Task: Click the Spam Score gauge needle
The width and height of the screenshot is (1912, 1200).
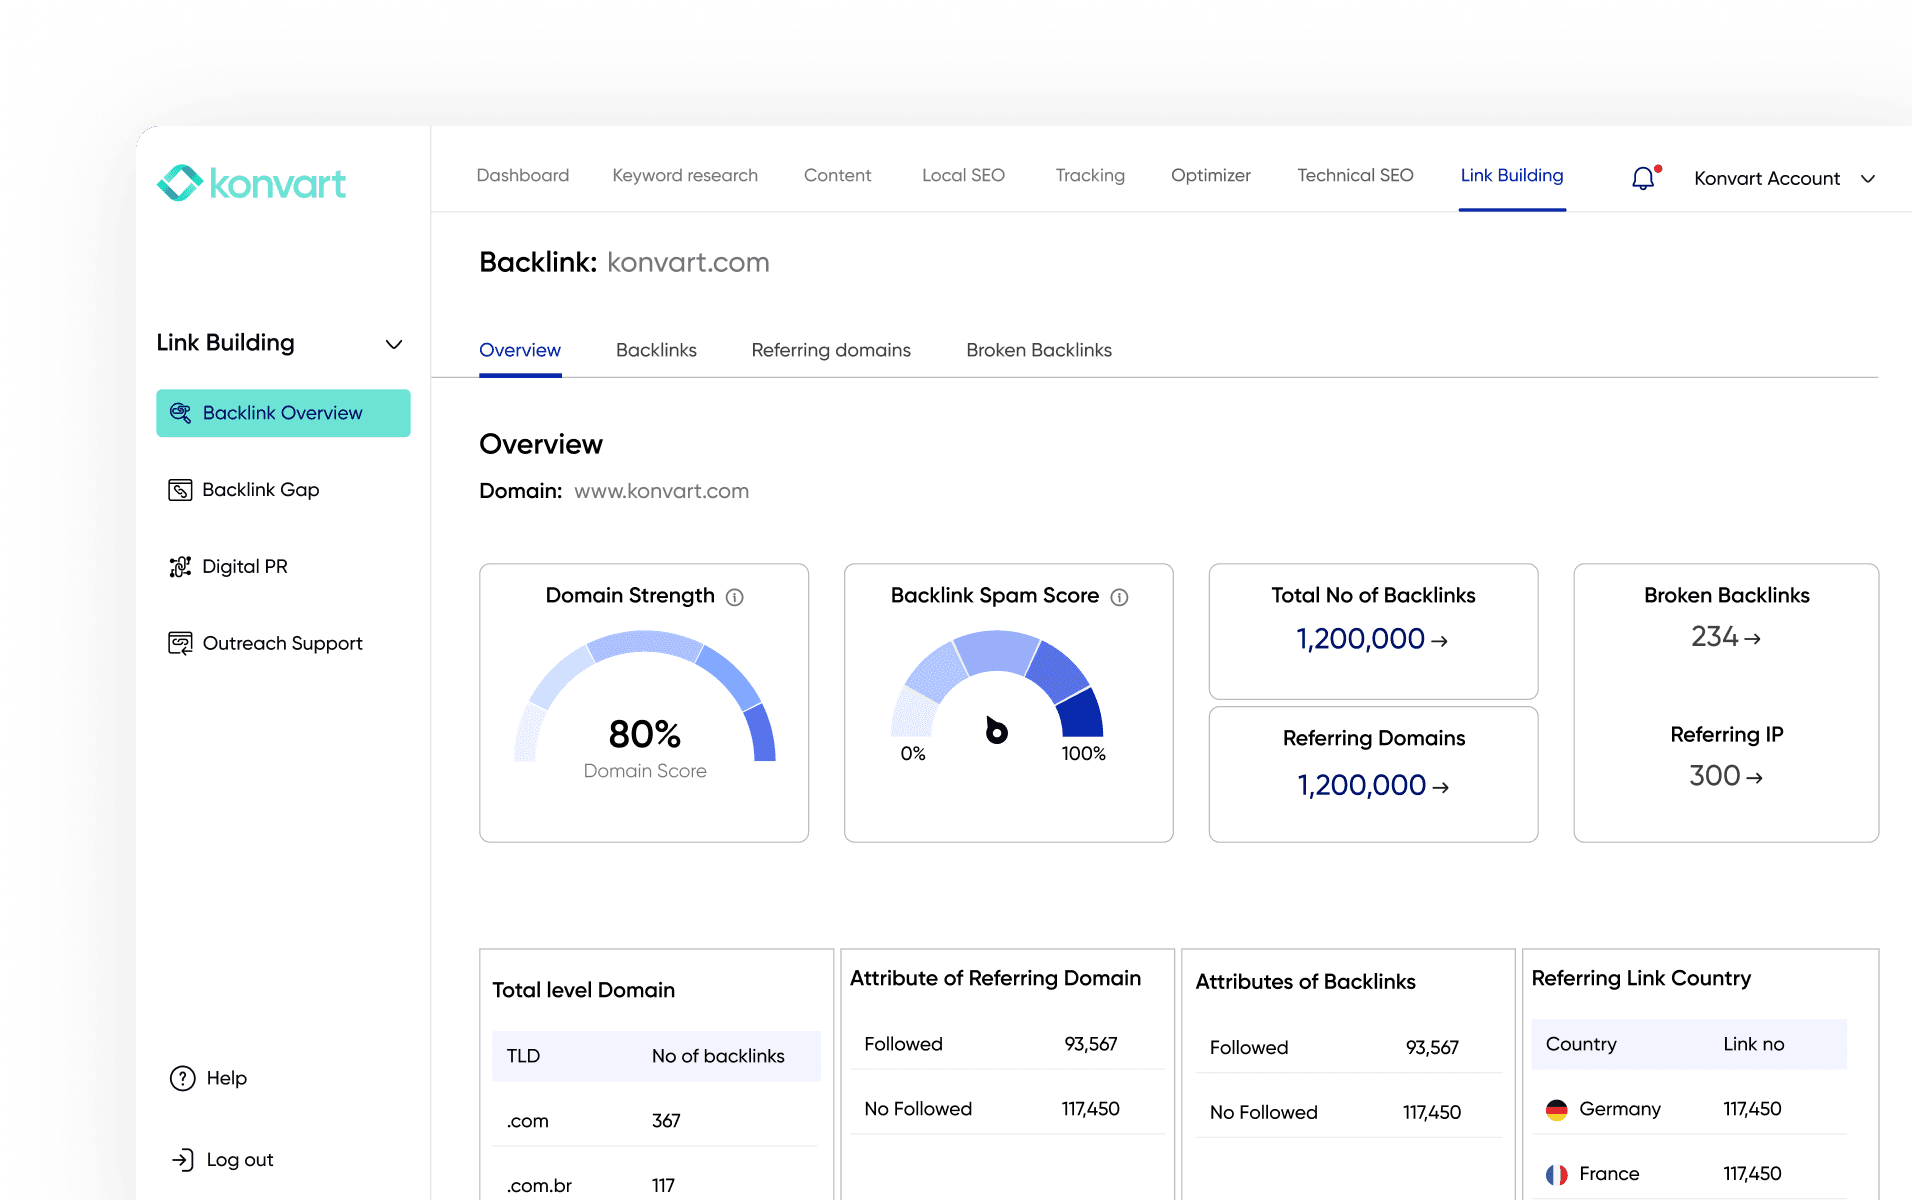Action: pyautogui.click(x=996, y=731)
